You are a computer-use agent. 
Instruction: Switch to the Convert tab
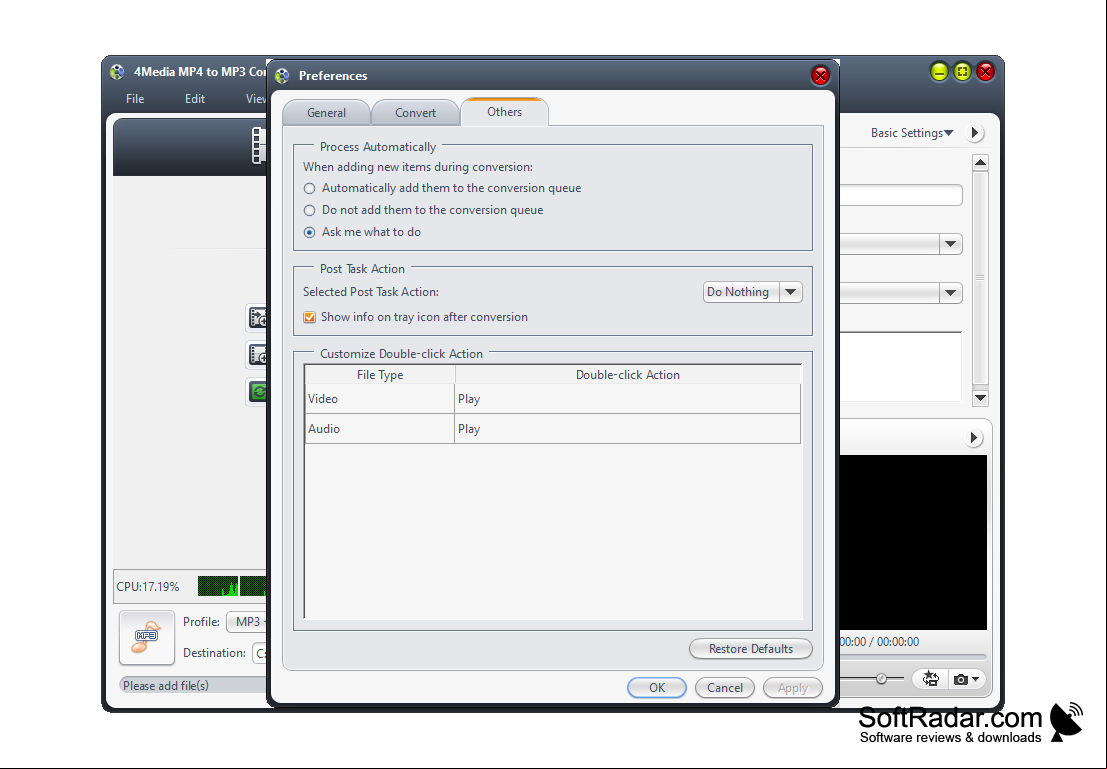pos(415,113)
